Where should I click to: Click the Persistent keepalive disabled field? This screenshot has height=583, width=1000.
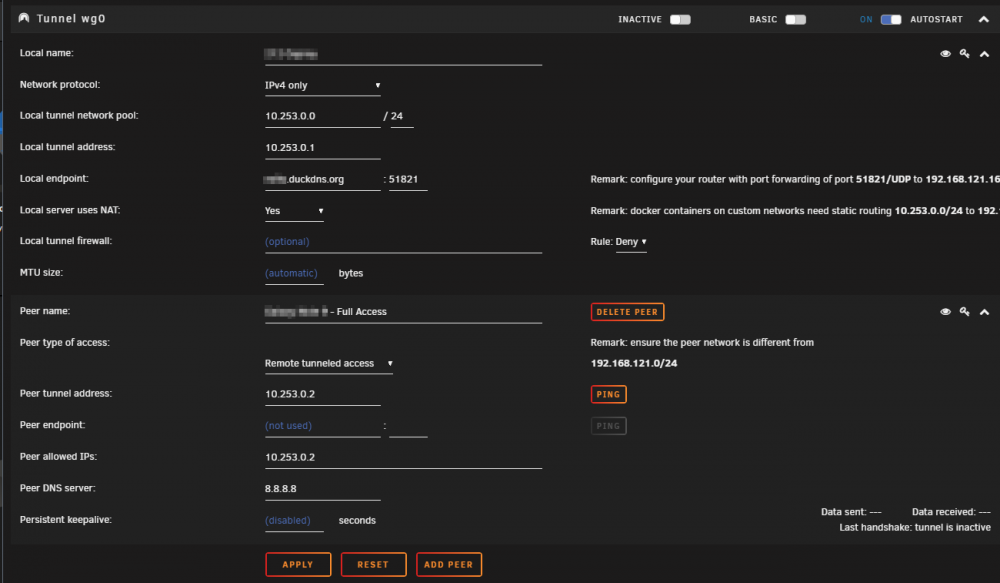tap(294, 521)
